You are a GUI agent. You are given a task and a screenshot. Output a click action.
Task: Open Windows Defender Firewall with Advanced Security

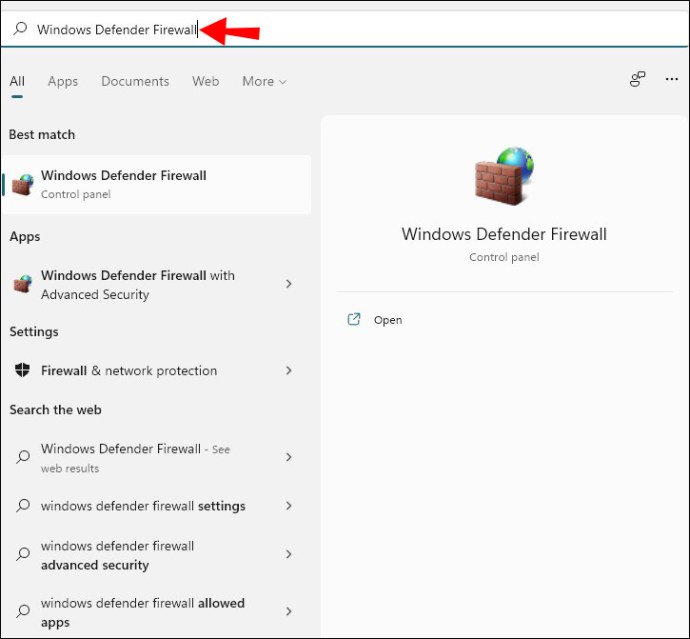point(157,284)
